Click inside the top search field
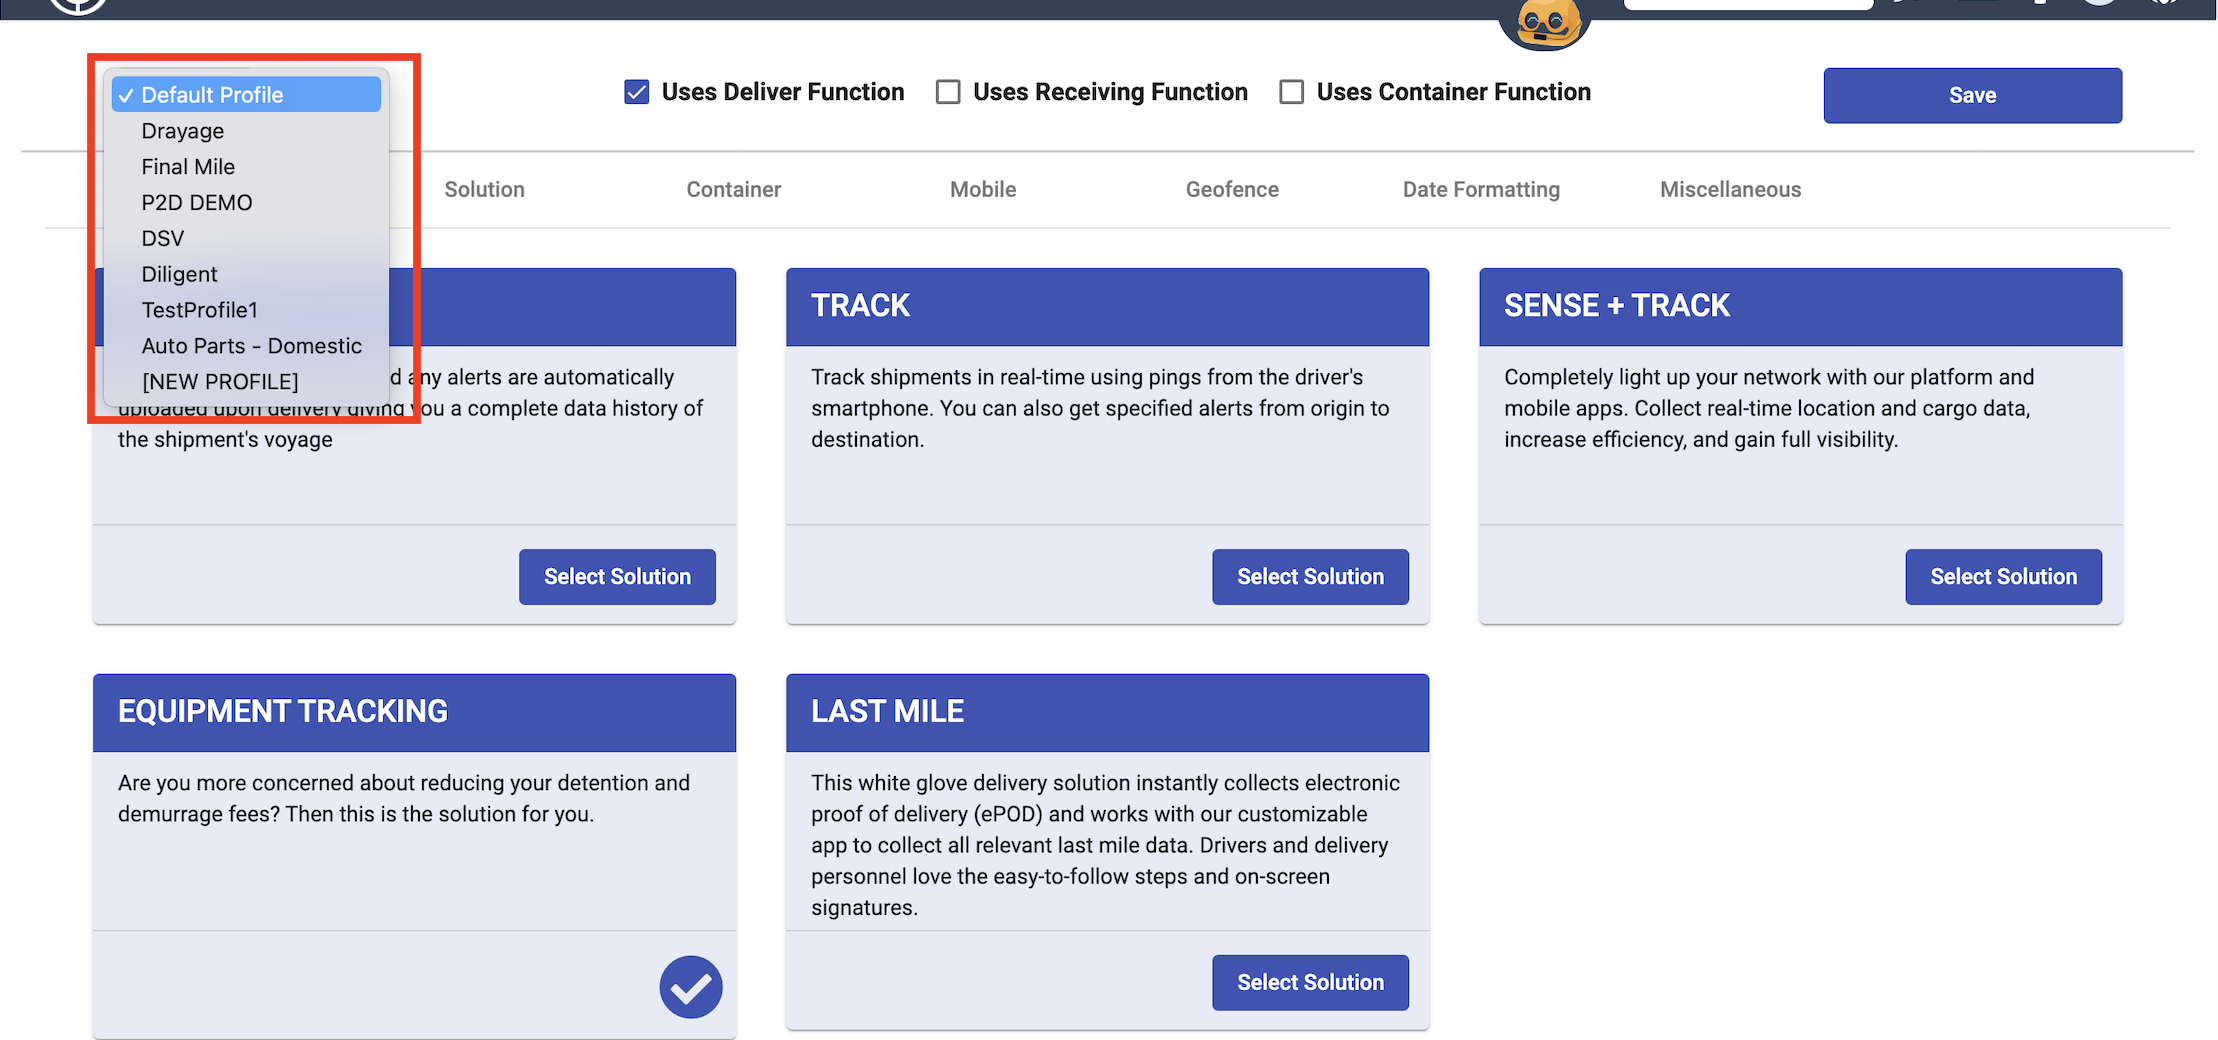This screenshot has height=1040, width=2218. point(1748,3)
